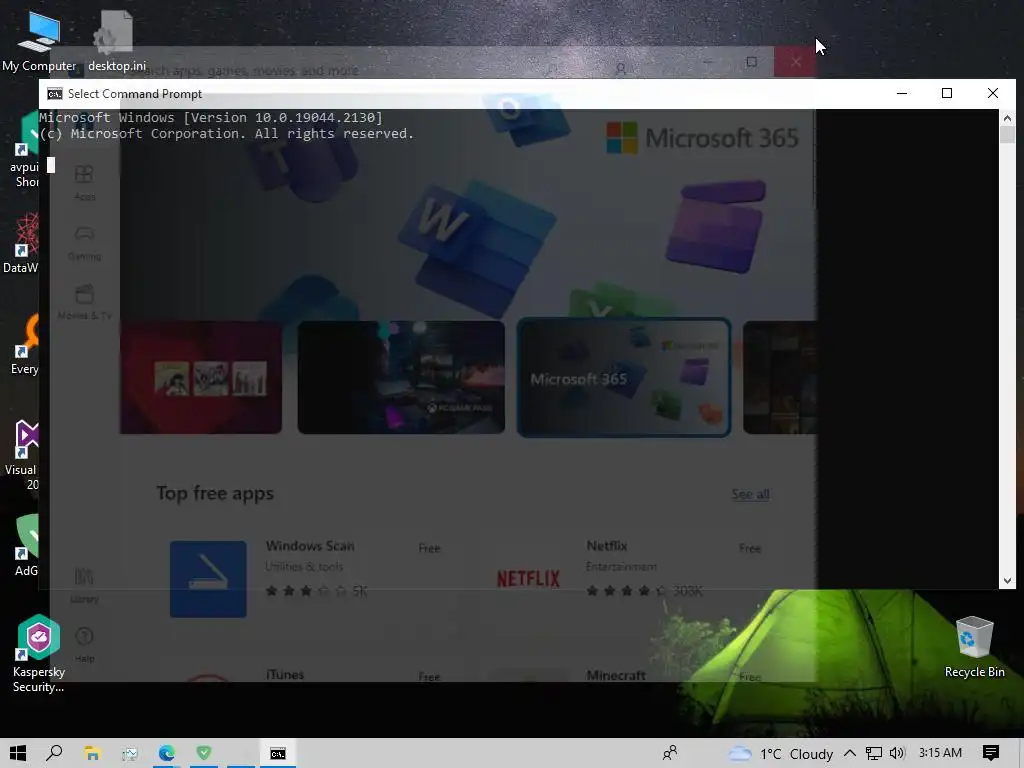
Task: Minimize the Command Prompt window
Action: click(902, 93)
